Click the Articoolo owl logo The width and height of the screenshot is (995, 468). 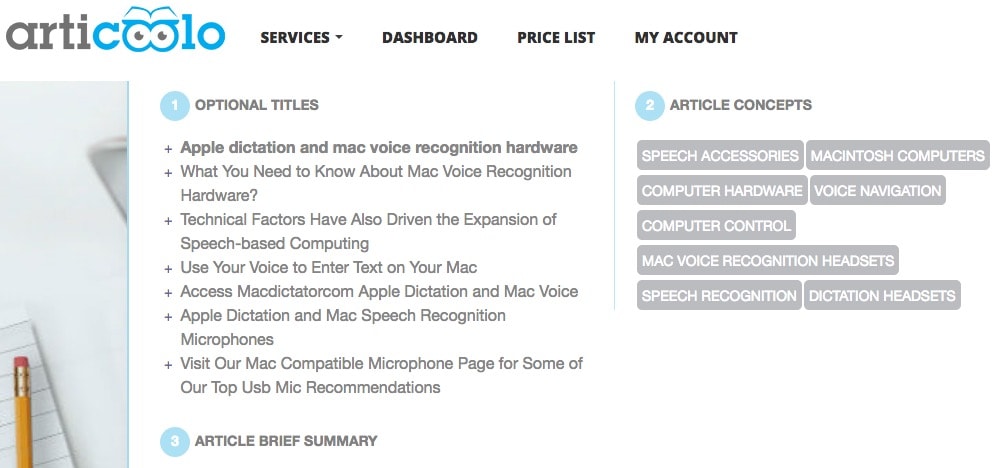tap(115, 30)
